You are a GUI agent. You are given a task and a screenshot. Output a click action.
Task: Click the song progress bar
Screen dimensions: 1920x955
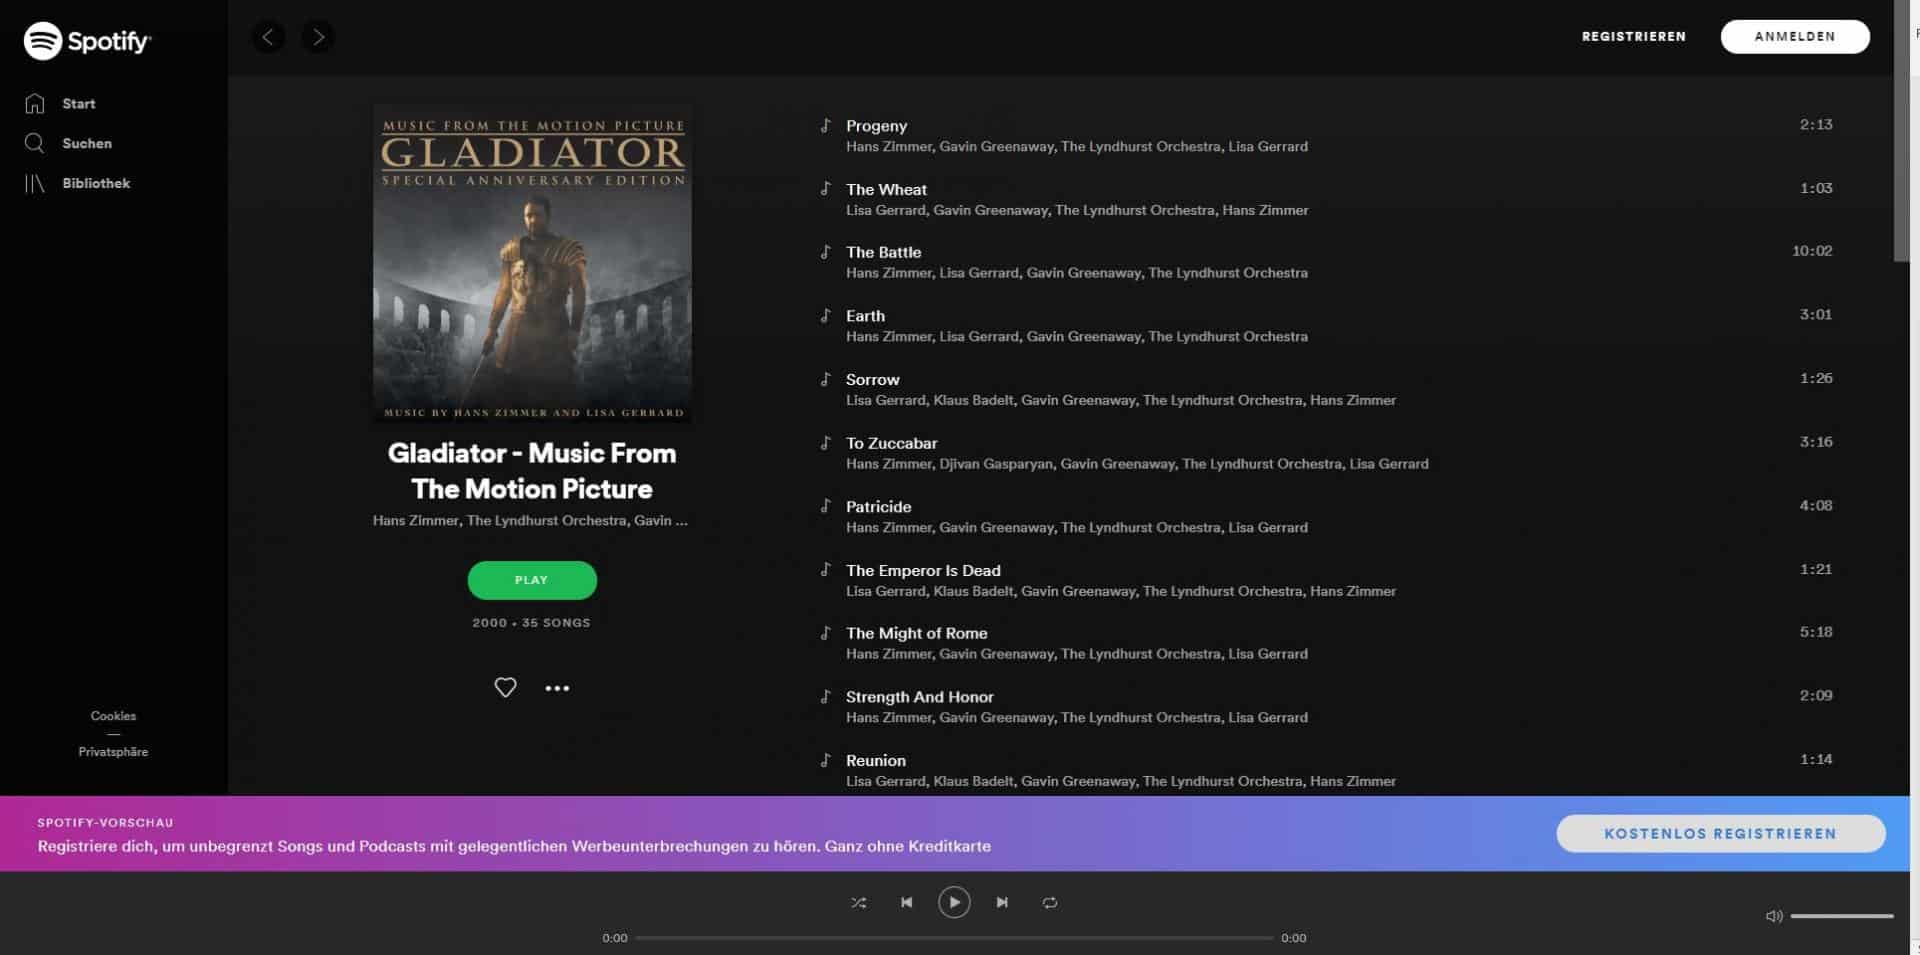tap(954, 938)
